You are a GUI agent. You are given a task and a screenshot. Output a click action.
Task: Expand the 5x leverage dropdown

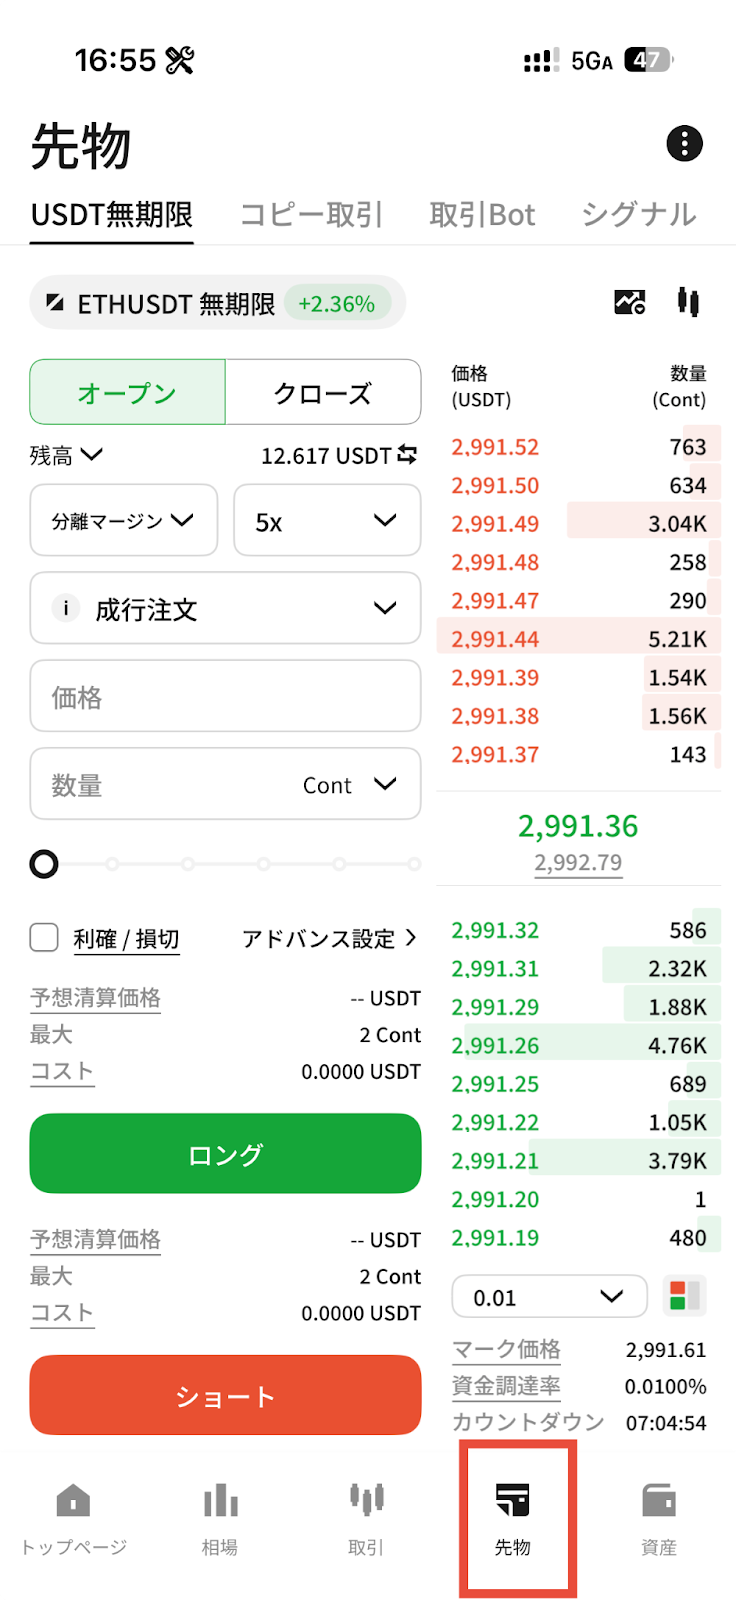coord(327,521)
